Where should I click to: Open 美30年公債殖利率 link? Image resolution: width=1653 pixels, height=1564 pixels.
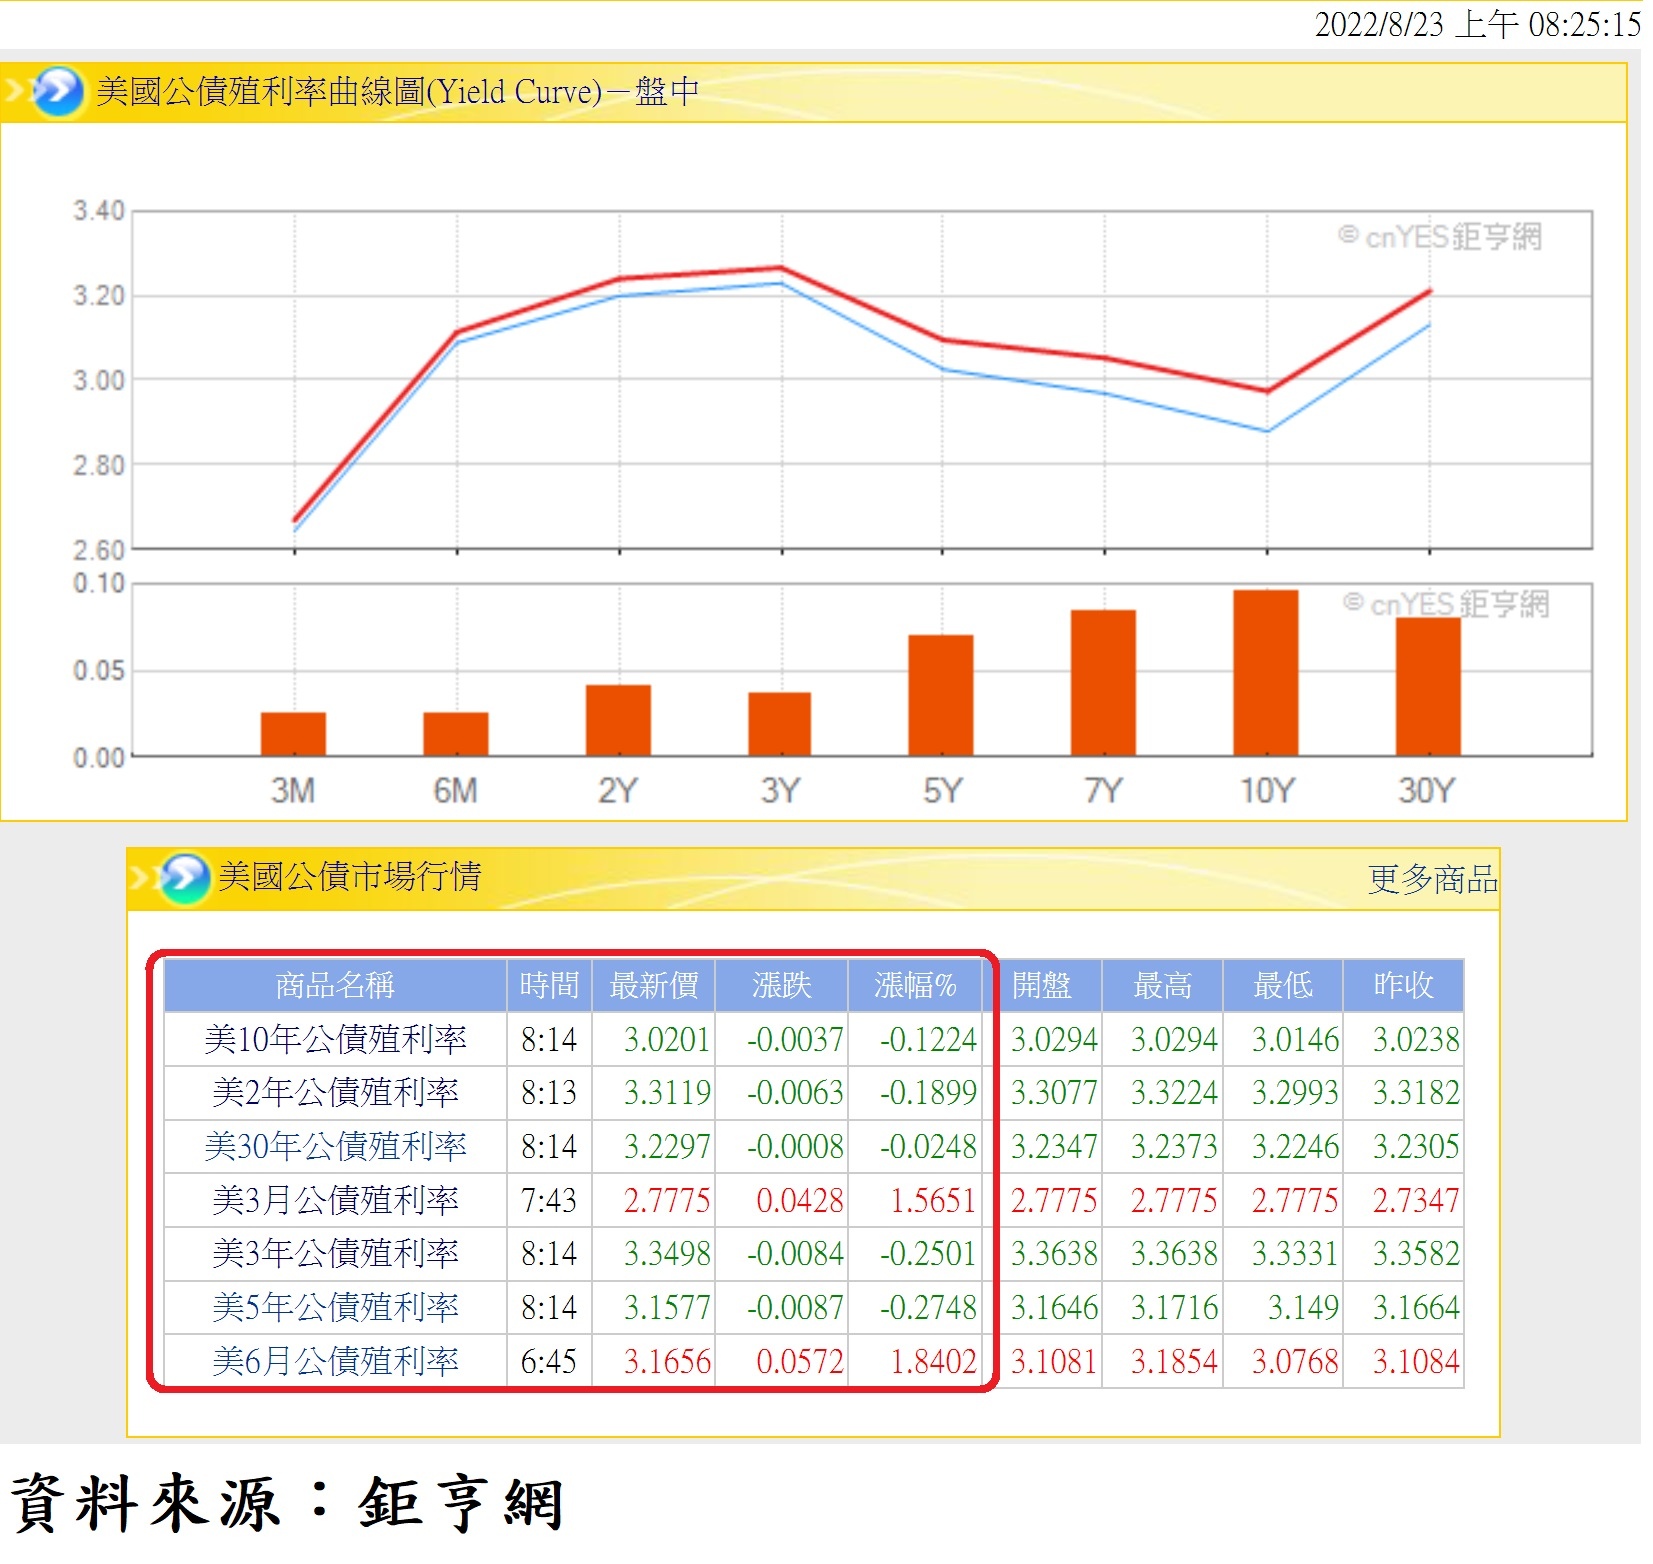pyautogui.click(x=335, y=1146)
